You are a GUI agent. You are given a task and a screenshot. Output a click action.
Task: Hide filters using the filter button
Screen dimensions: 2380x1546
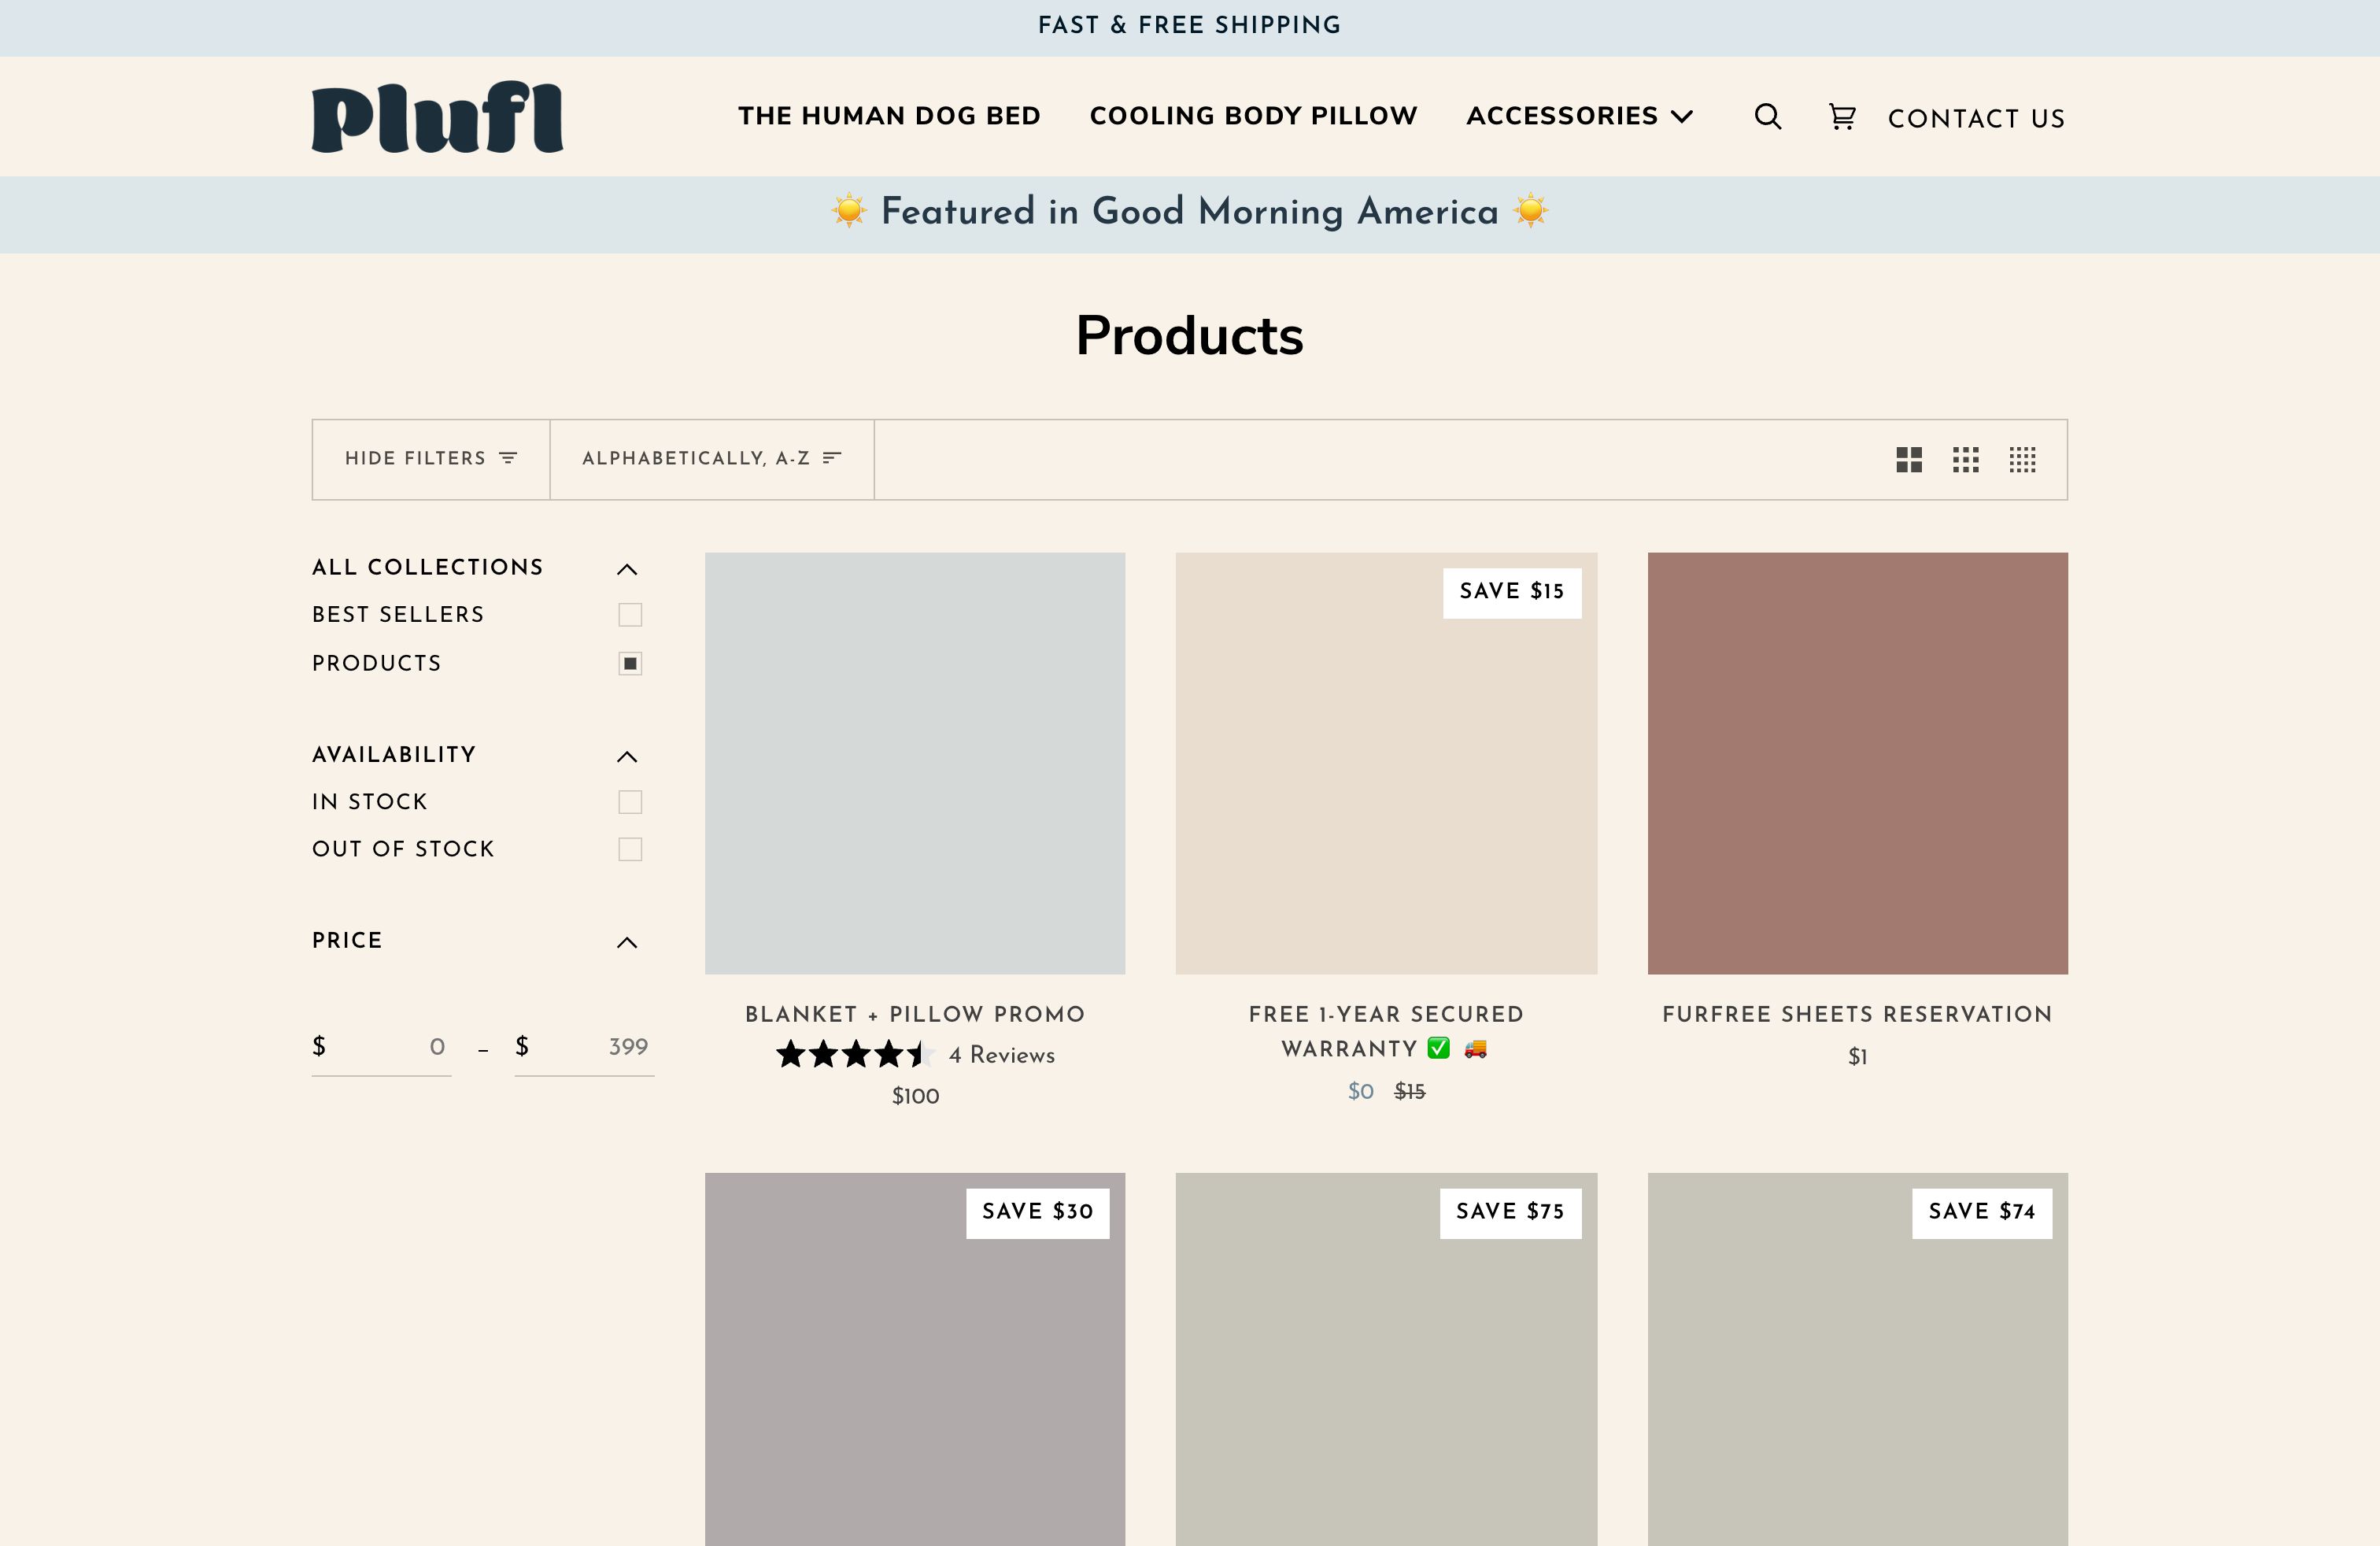(x=431, y=459)
